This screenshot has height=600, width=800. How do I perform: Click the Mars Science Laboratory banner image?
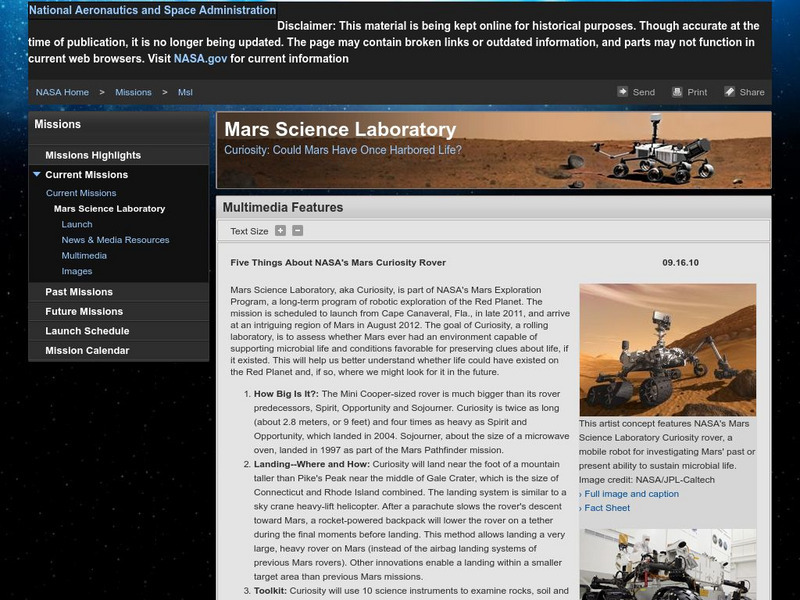pyautogui.click(x=494, y=151)
